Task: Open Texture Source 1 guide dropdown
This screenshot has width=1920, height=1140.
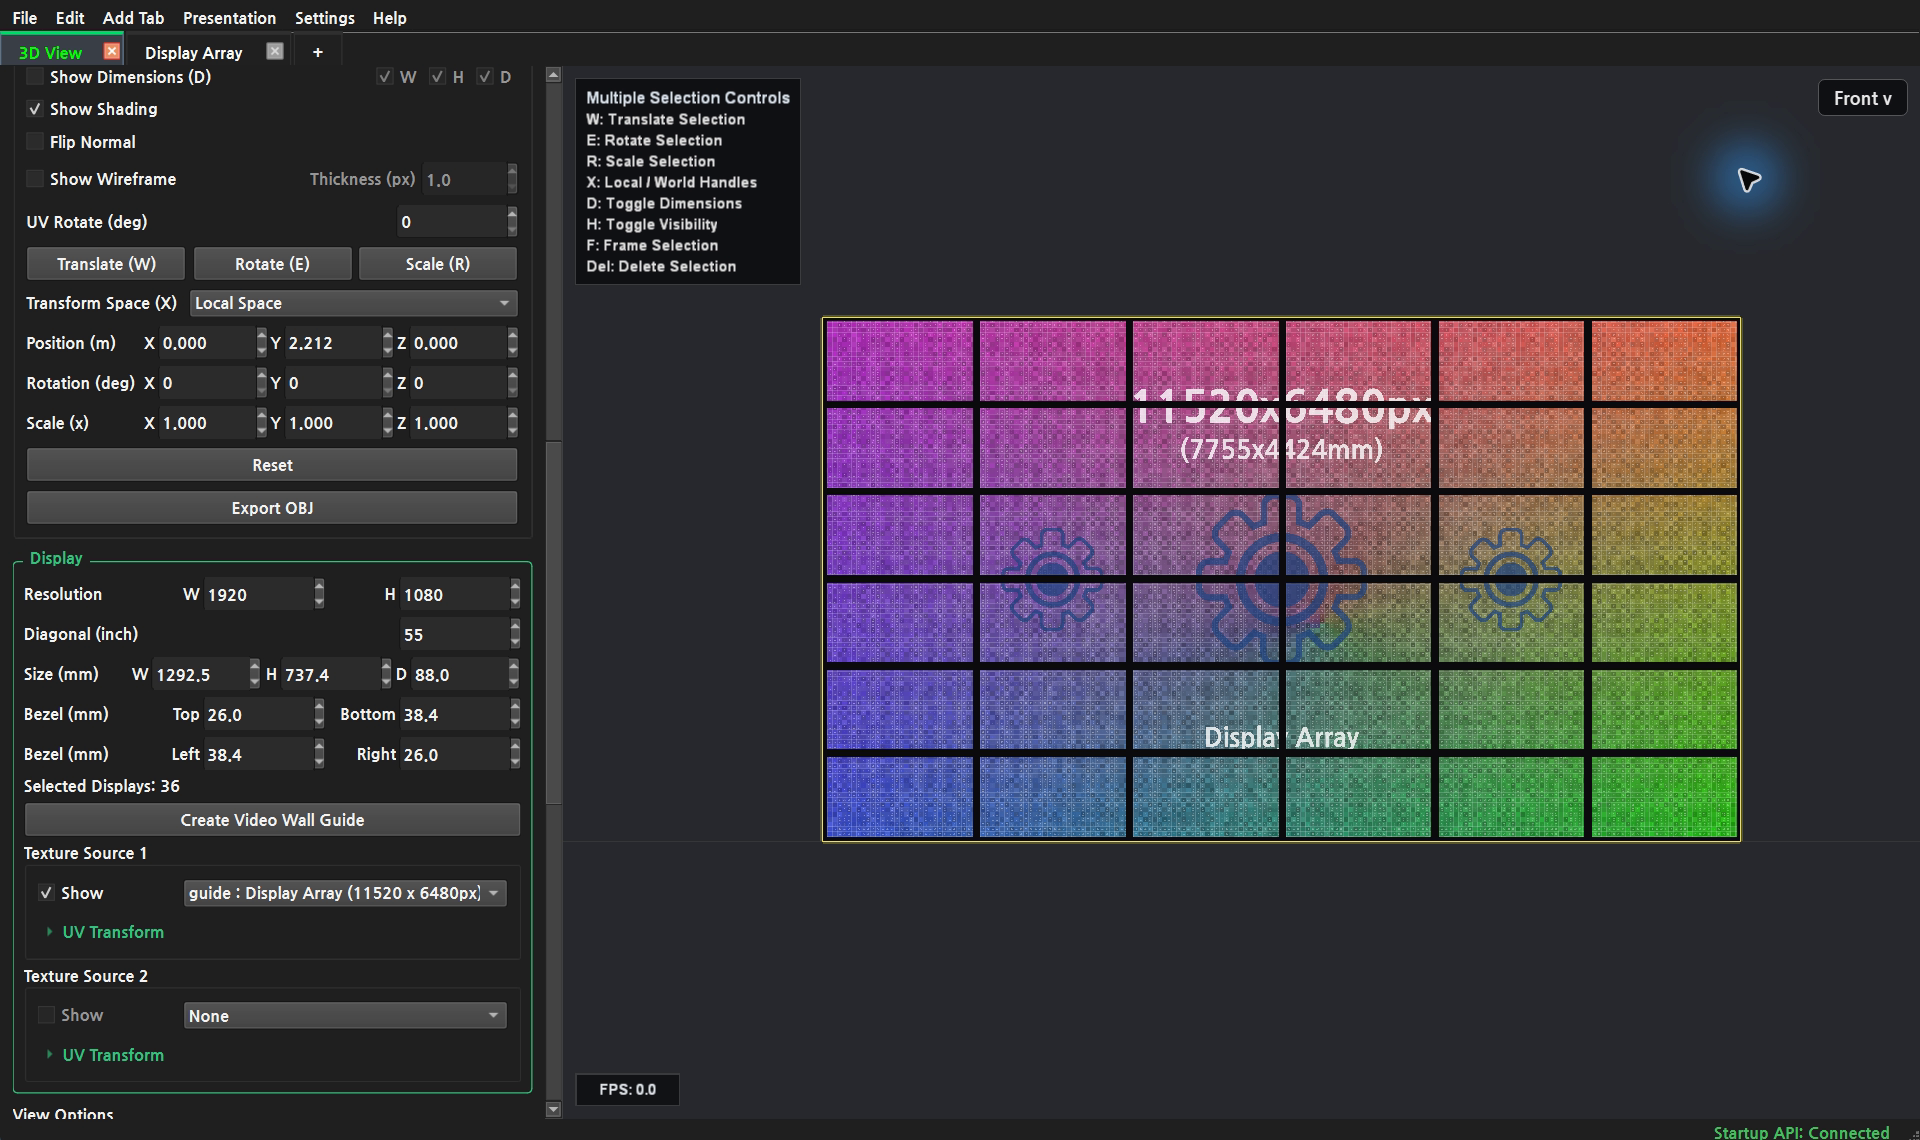Action: tap(345, 893)
